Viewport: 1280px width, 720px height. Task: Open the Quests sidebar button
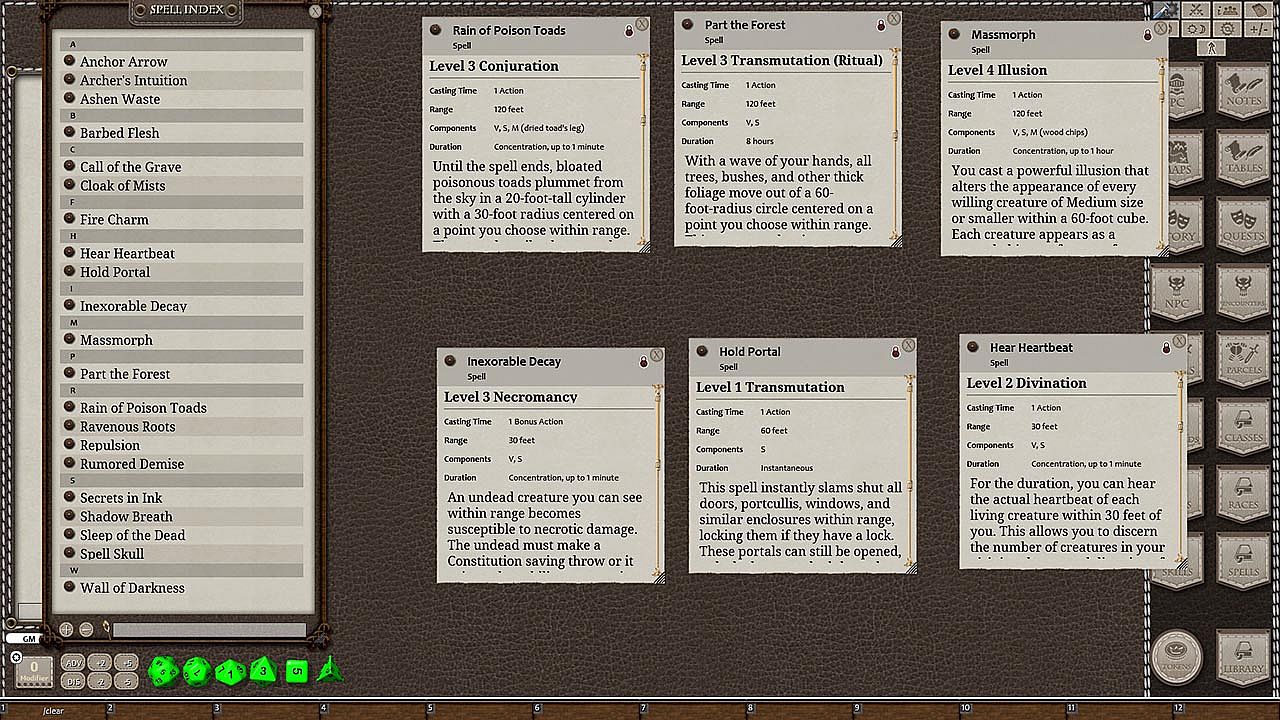click(x=1243, y=223)
